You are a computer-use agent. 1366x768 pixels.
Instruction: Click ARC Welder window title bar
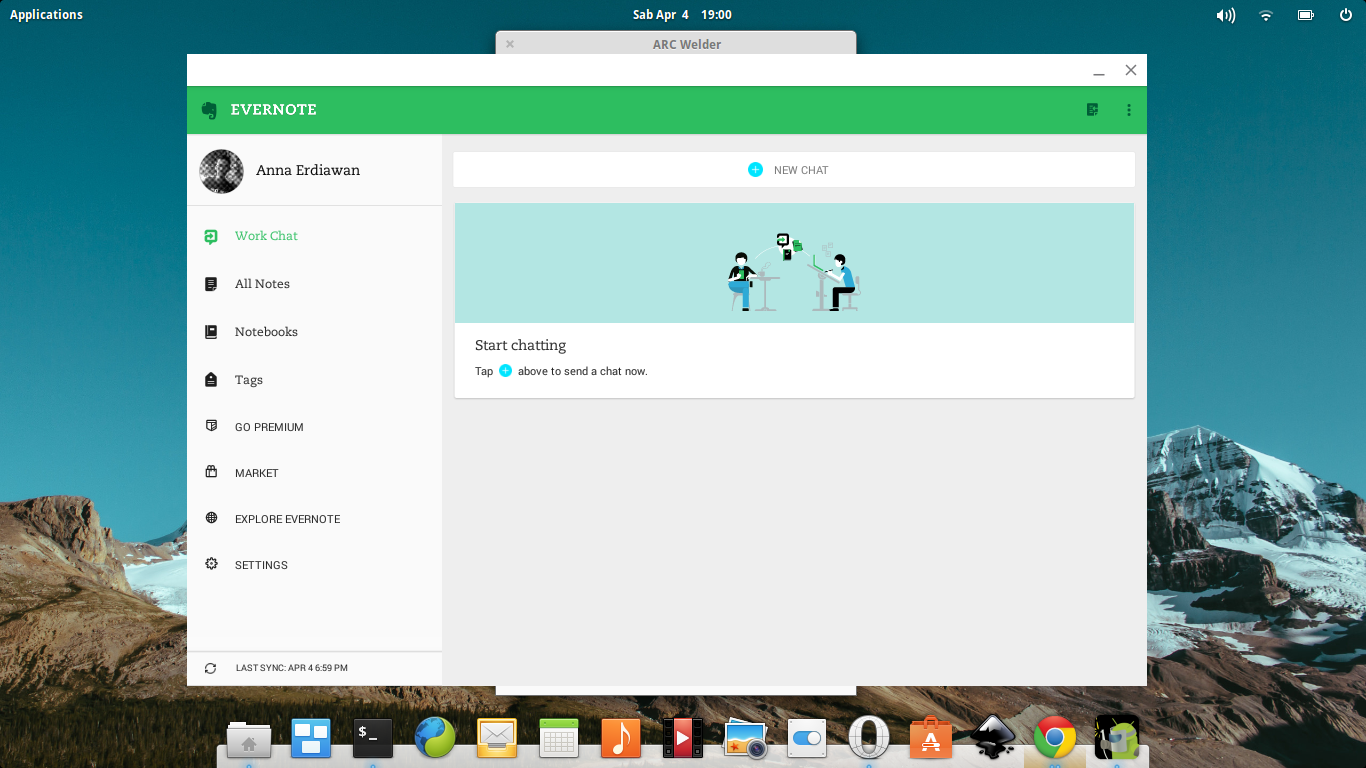[x=676, y=43]
